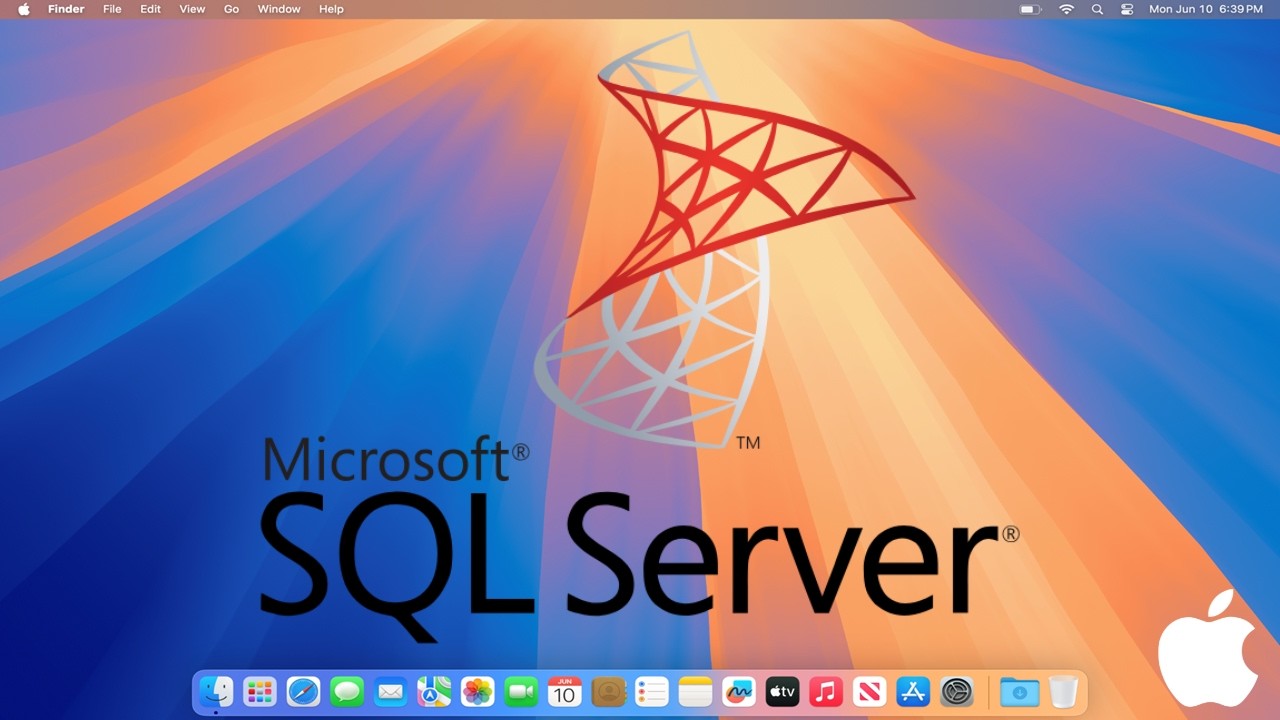Open the News app in Dock

click(x=869, y=691)
